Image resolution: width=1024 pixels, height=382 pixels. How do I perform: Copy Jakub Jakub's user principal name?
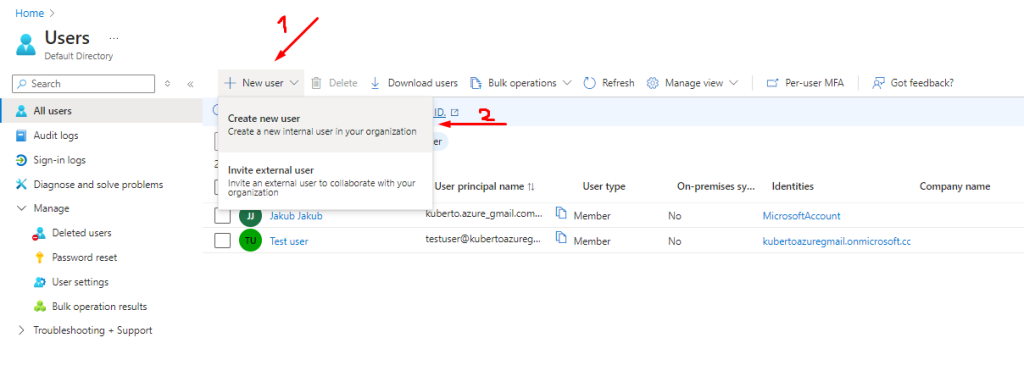click(x=560, y=212)
